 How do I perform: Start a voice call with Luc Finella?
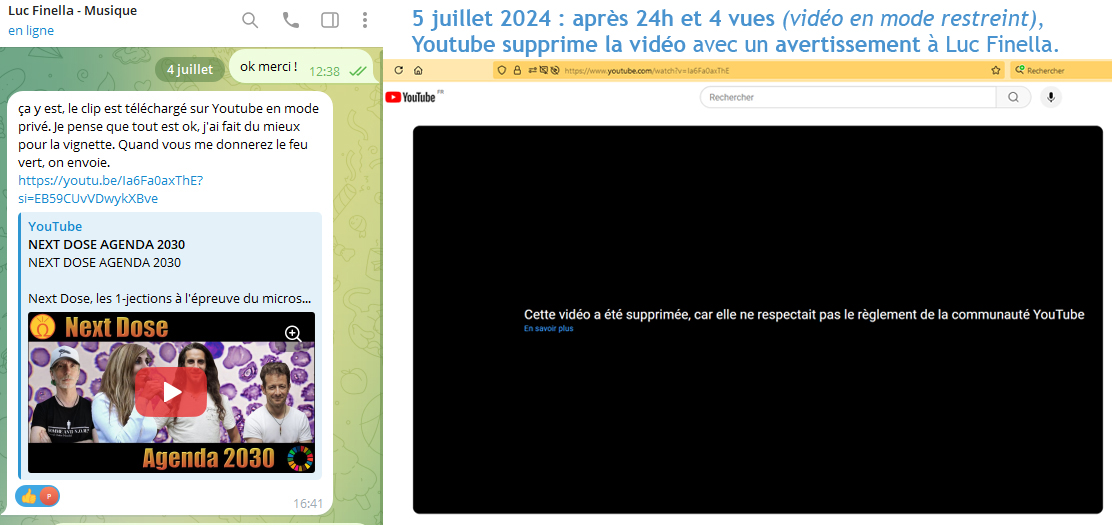tap(291, 20)
